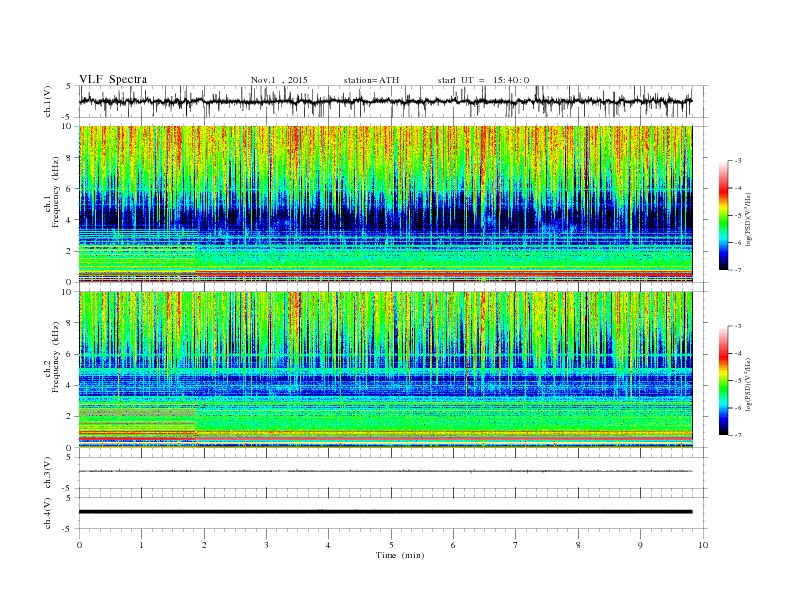The image size is (792, 612).
Task: Click the "-3" tick on ch.2 colorbar
Action: 738,326
